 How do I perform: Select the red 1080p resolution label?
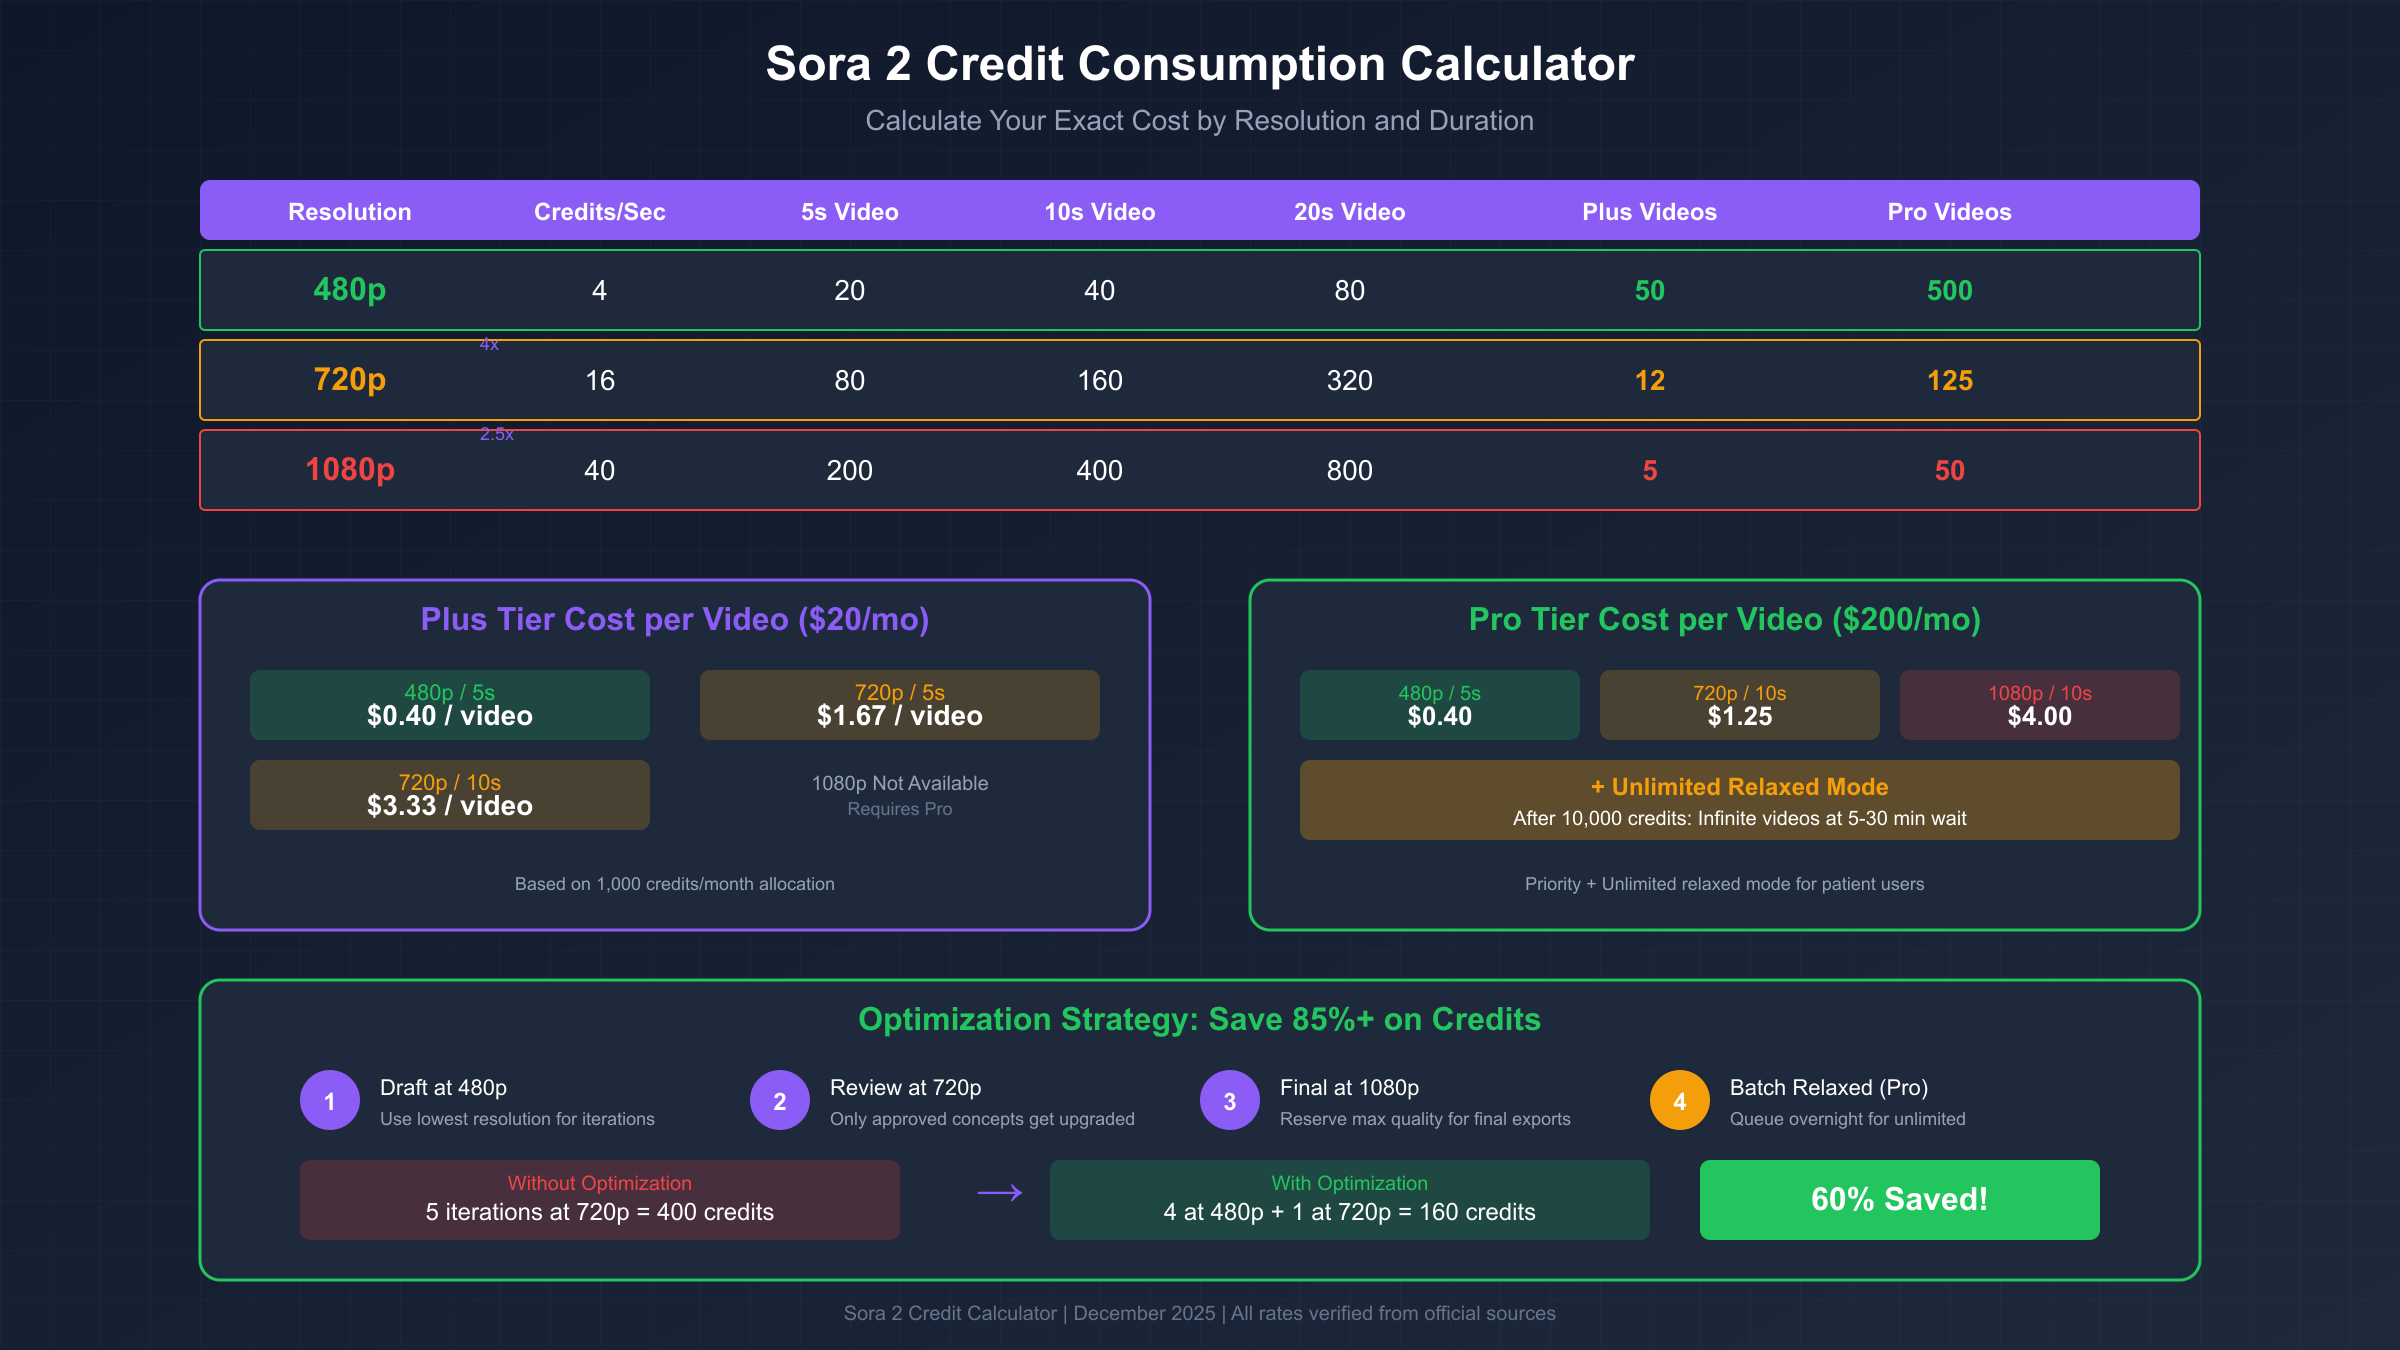[x=350, y=470]
